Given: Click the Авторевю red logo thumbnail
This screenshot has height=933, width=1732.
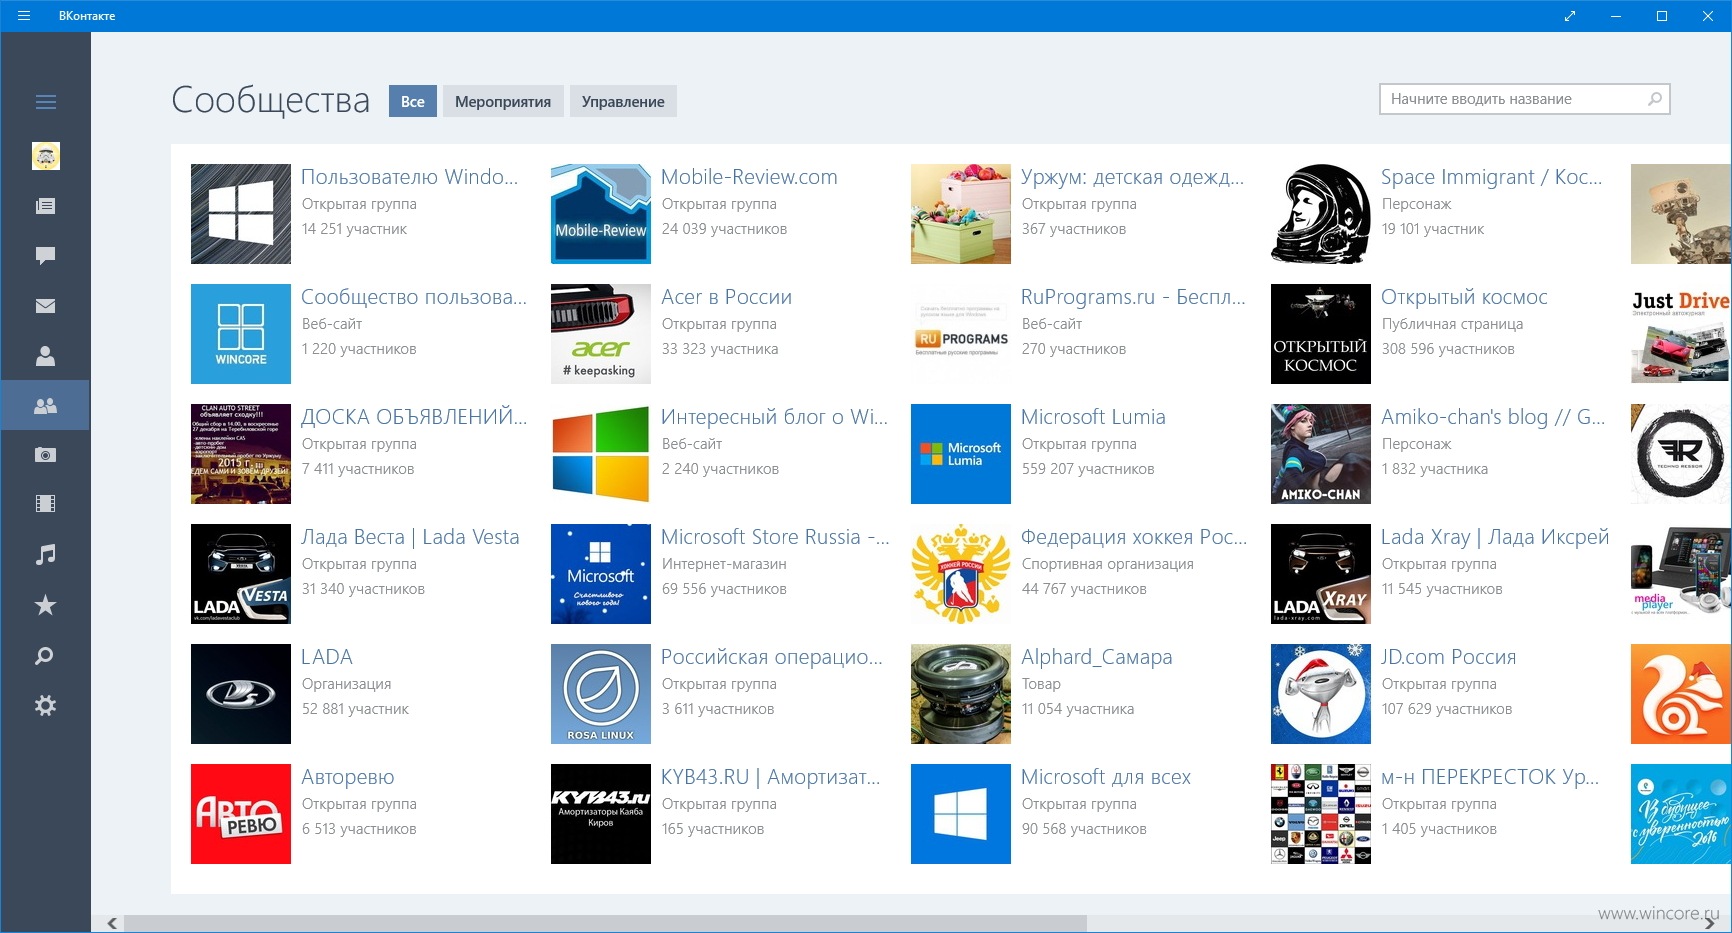Looking at the screenshot, I should tap(241, 814).
